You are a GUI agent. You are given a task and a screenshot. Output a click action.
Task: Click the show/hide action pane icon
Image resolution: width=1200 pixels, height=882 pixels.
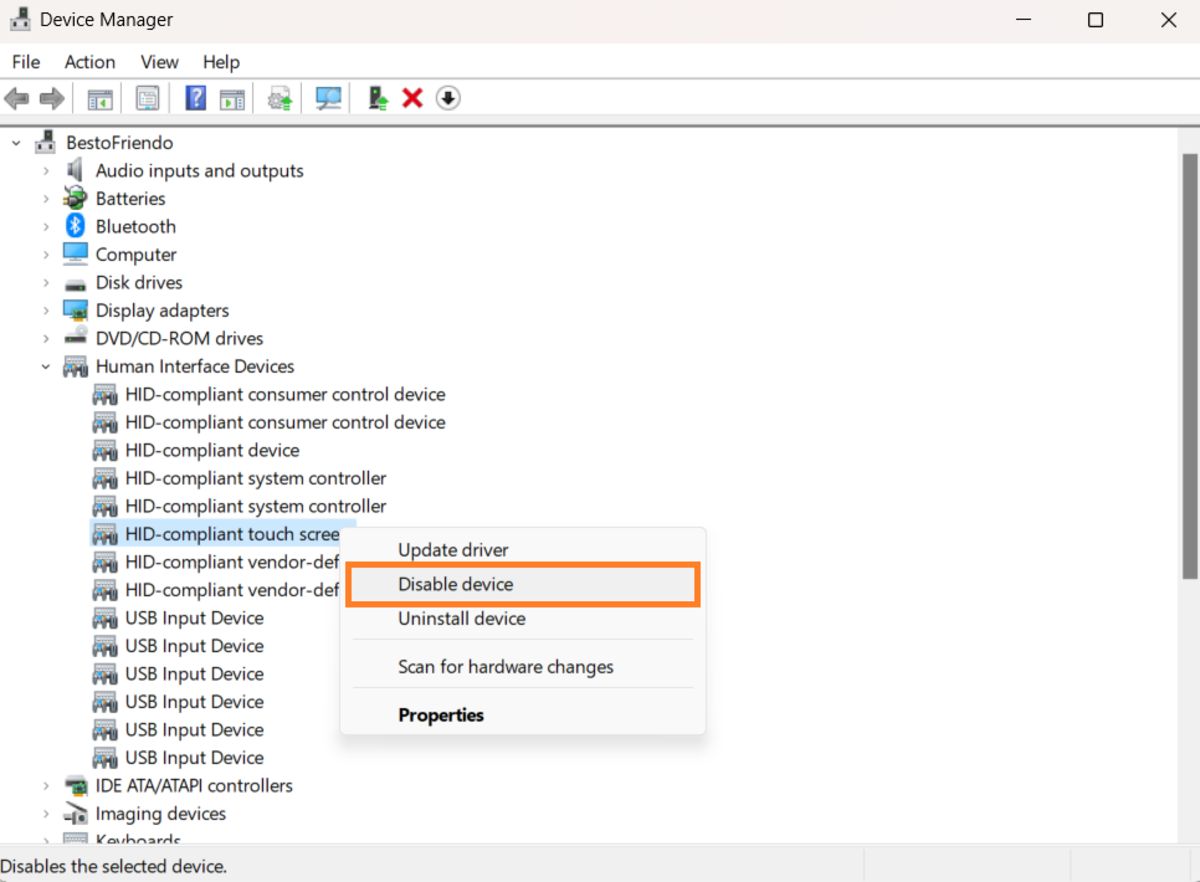click(x=233, y=97)
